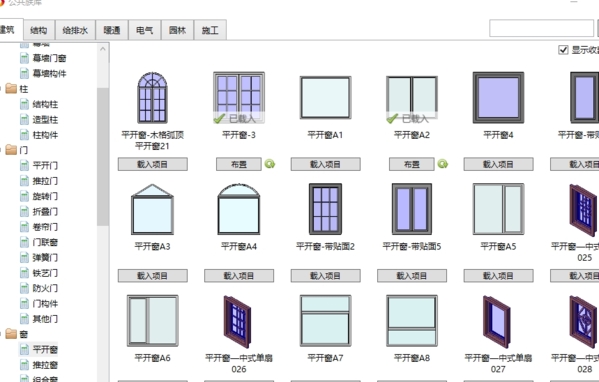The image size is (599, 382).
Task: Click the search input field
Action: coord(541,29)
